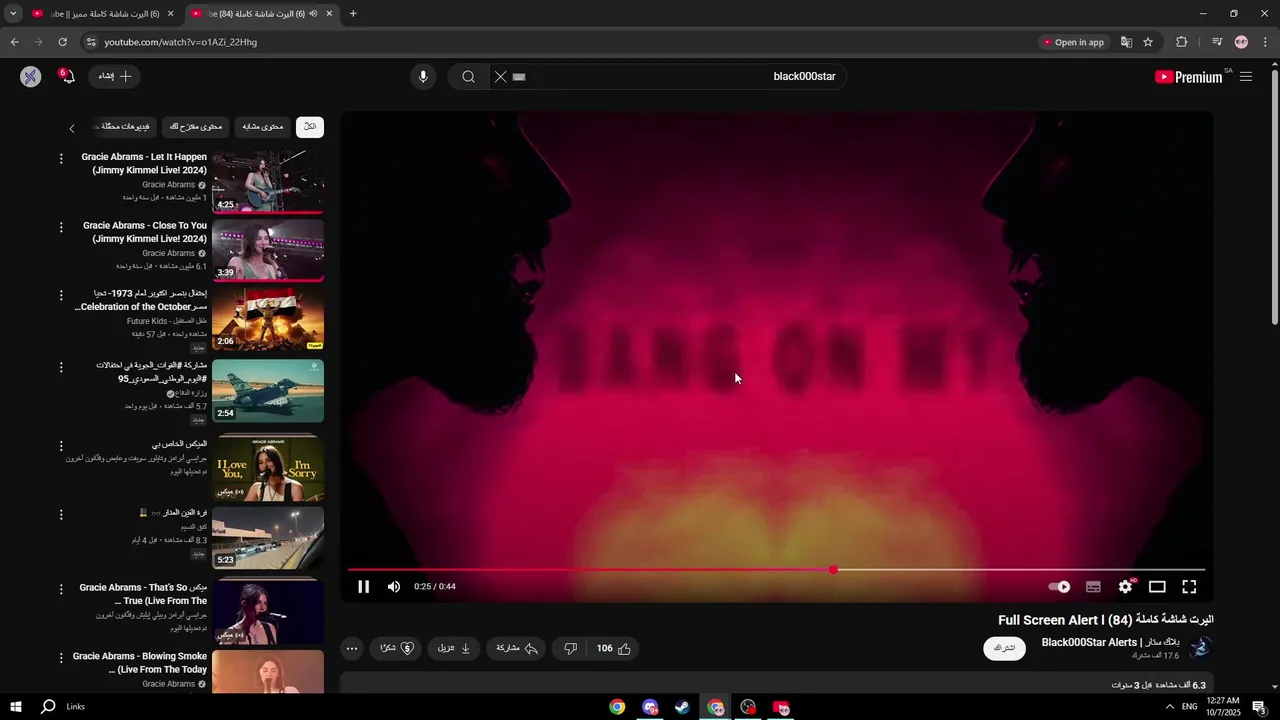Image resolution: width=1280 pixels, height=720 pixels.
Task: Open YouTube Premium home logo
Action: [1189, 77]
